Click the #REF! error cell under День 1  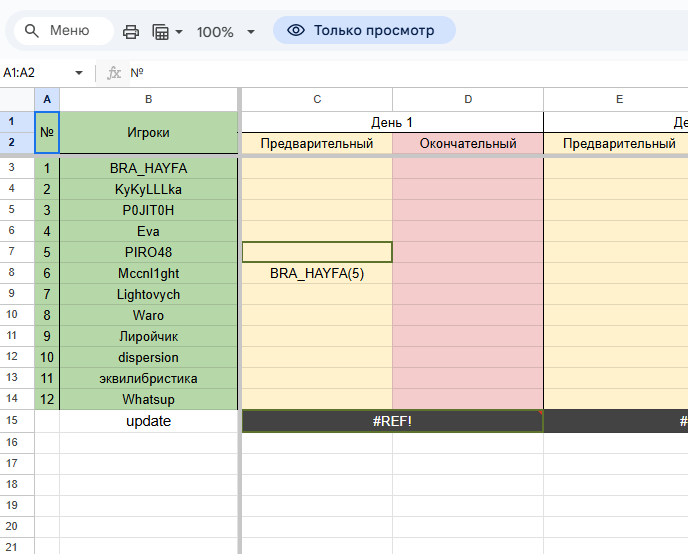tap(392, 421)
